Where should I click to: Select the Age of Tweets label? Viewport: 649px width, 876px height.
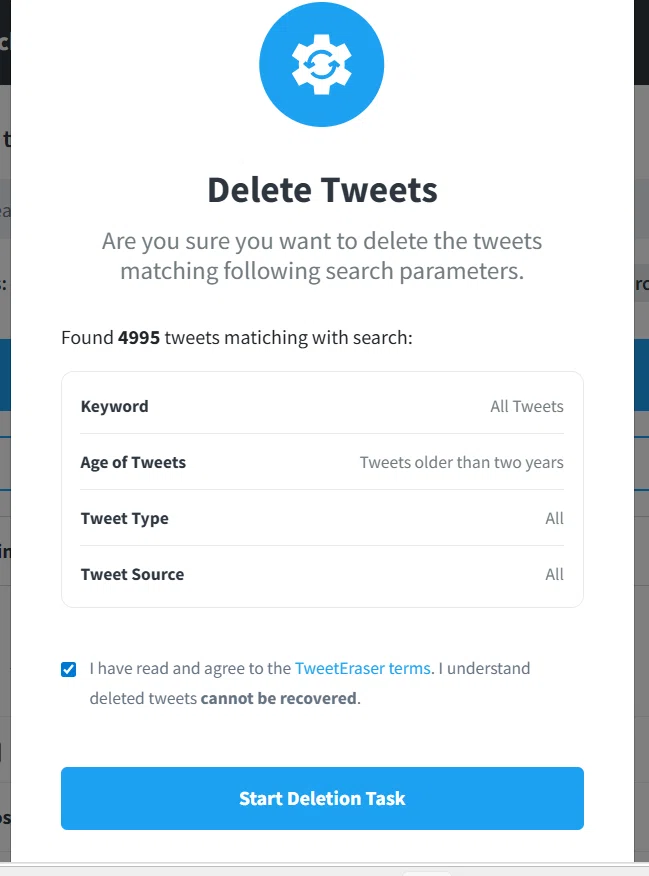click(133, 462)
